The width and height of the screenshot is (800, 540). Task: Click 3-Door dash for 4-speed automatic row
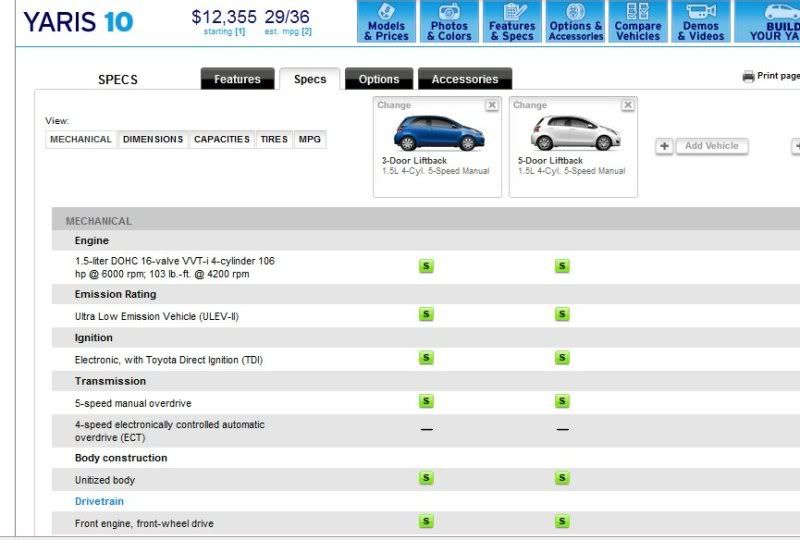tap(427, 430)
